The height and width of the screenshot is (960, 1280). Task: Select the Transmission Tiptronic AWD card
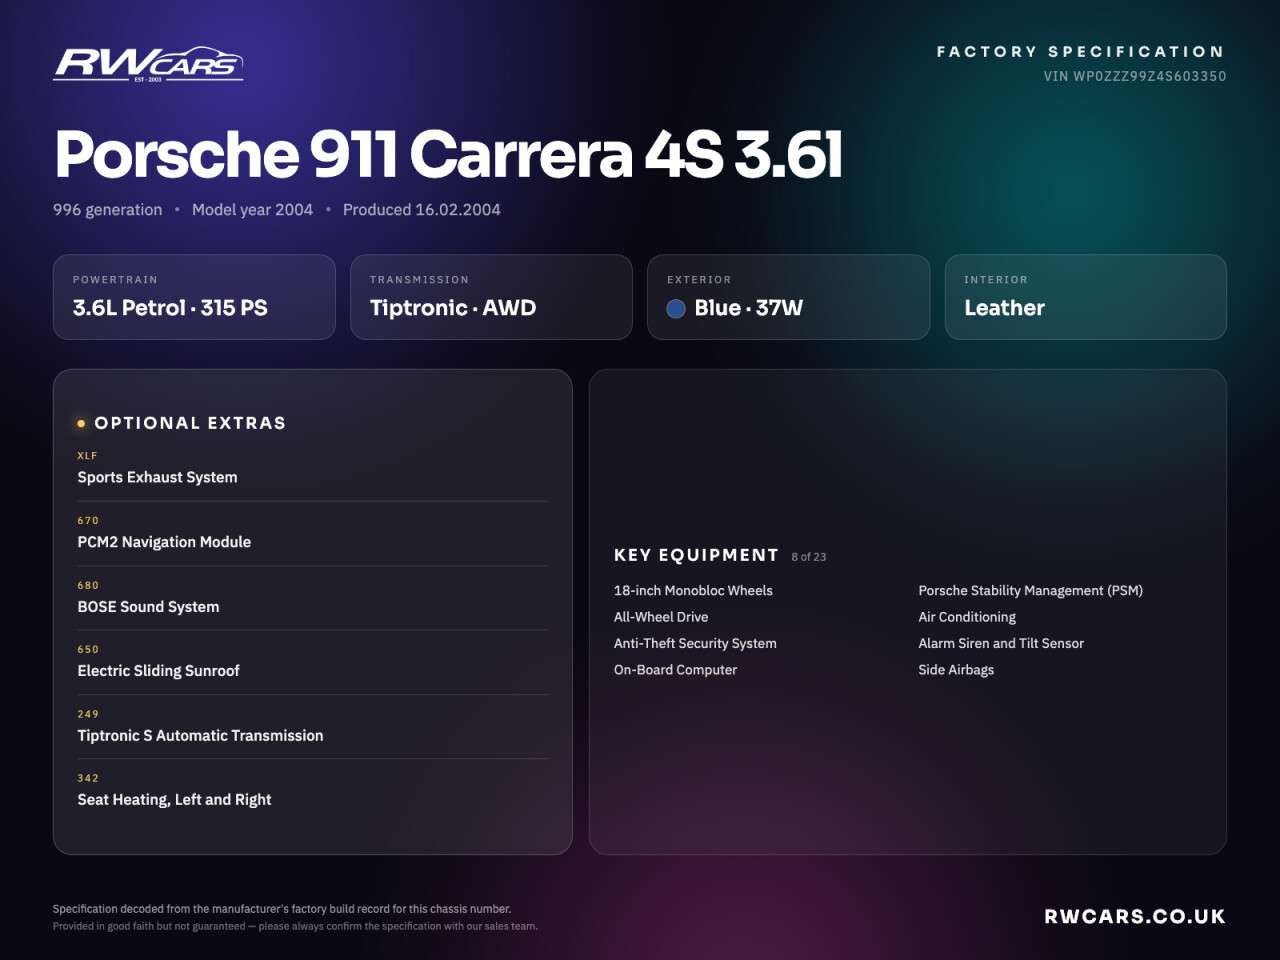click(491, 297)
